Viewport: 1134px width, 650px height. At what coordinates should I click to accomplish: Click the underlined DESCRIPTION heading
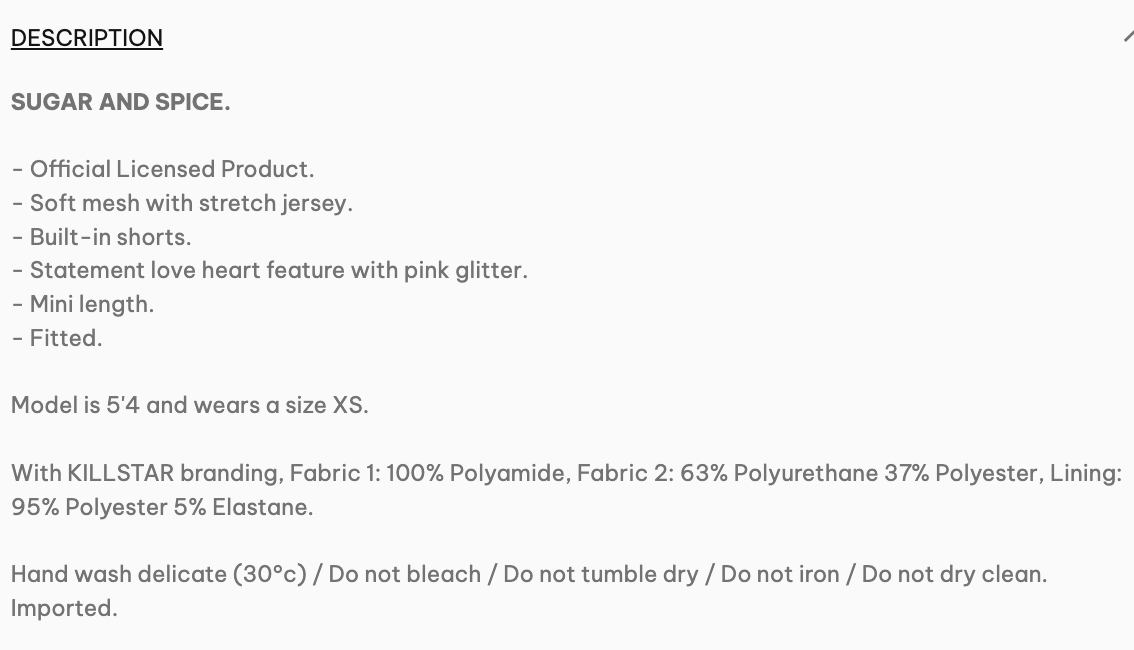pos(87,38)
